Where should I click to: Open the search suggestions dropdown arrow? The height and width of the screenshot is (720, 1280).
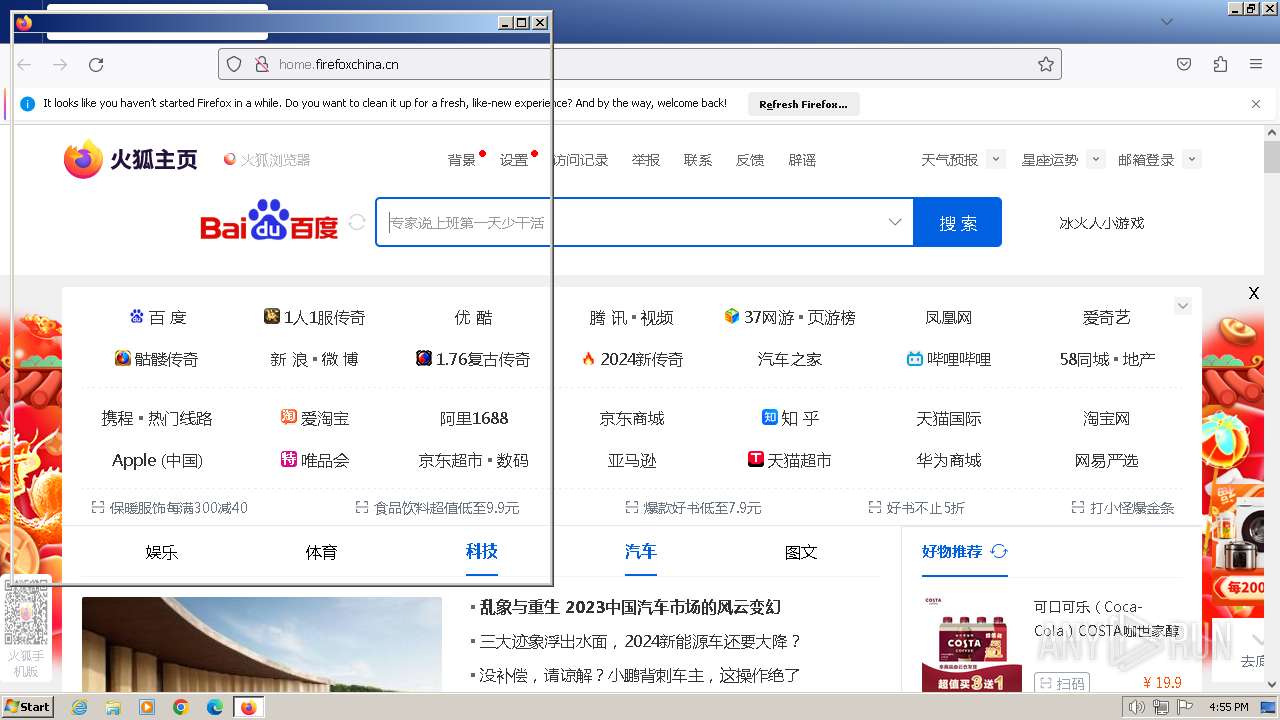pos(895,222)
